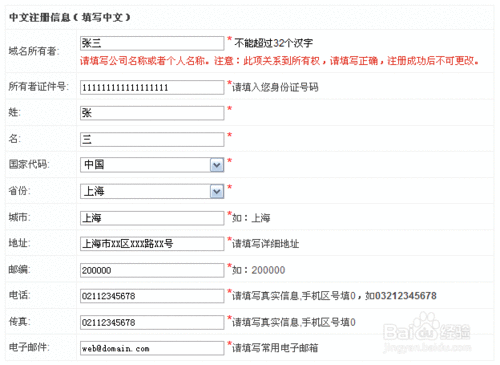Click the label 域名所有者:
This screenshot has height=365, width=500.
(34, 51)
